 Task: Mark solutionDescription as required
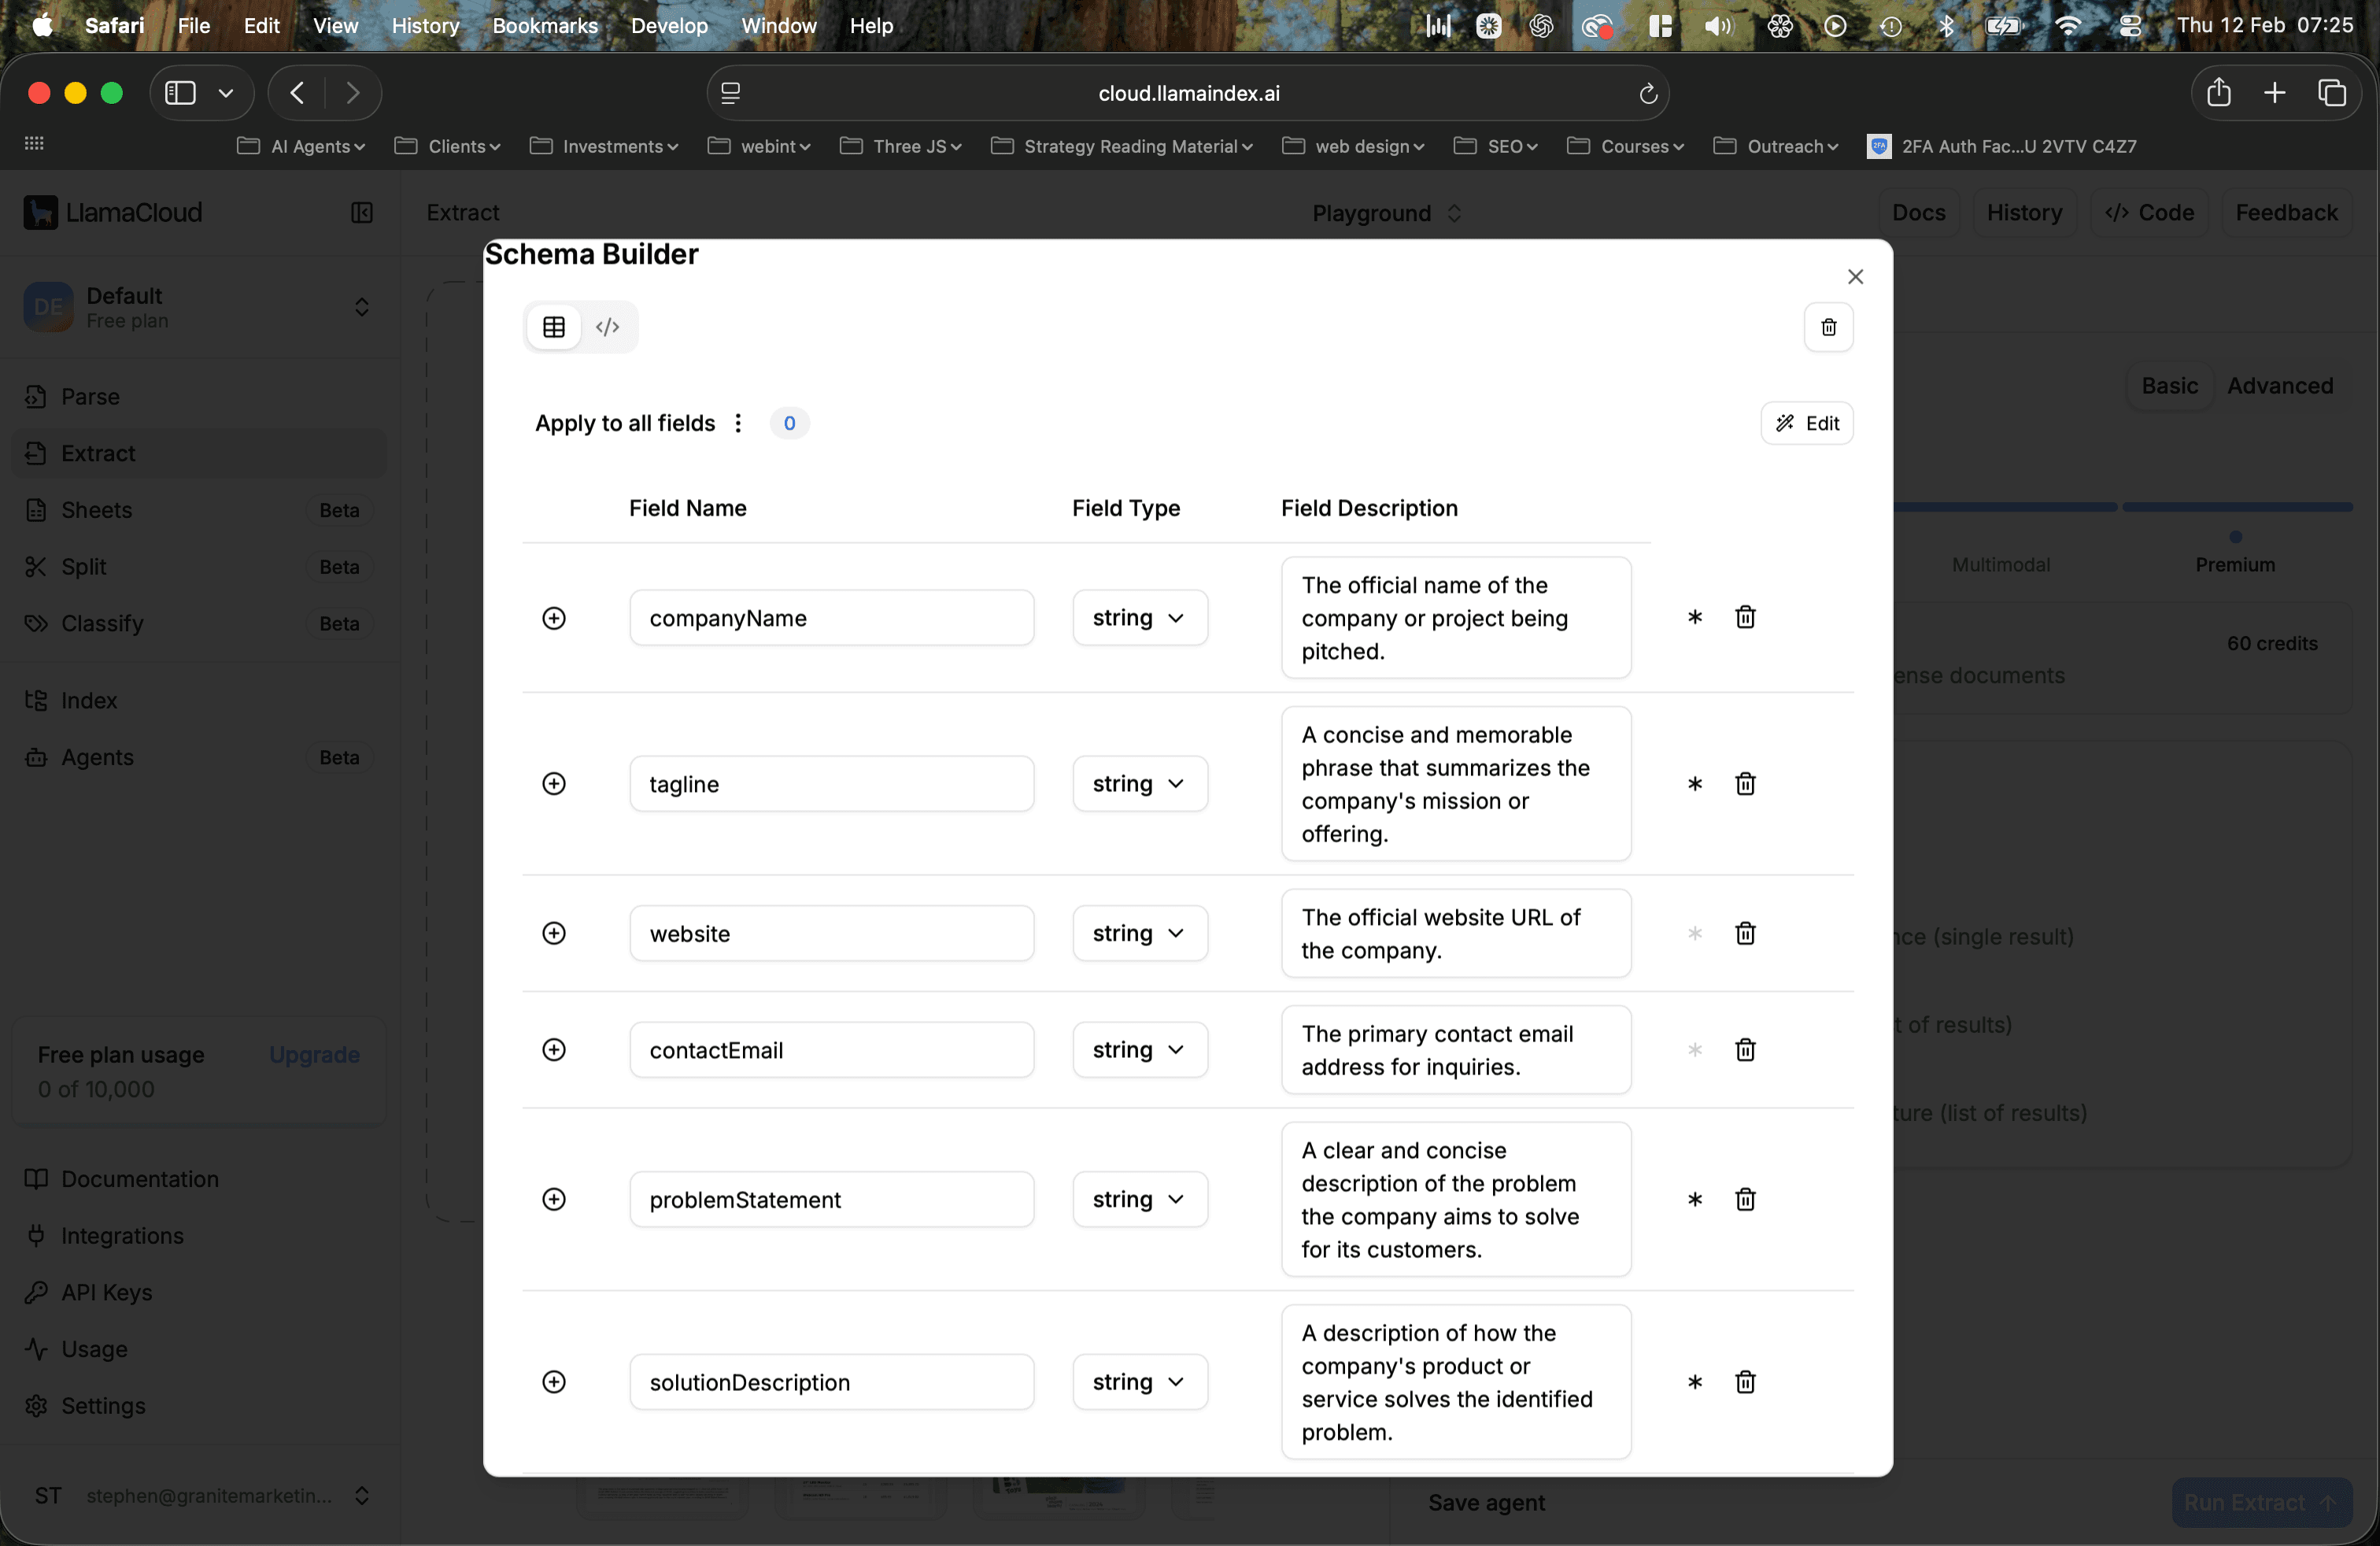point(1694,1382)
